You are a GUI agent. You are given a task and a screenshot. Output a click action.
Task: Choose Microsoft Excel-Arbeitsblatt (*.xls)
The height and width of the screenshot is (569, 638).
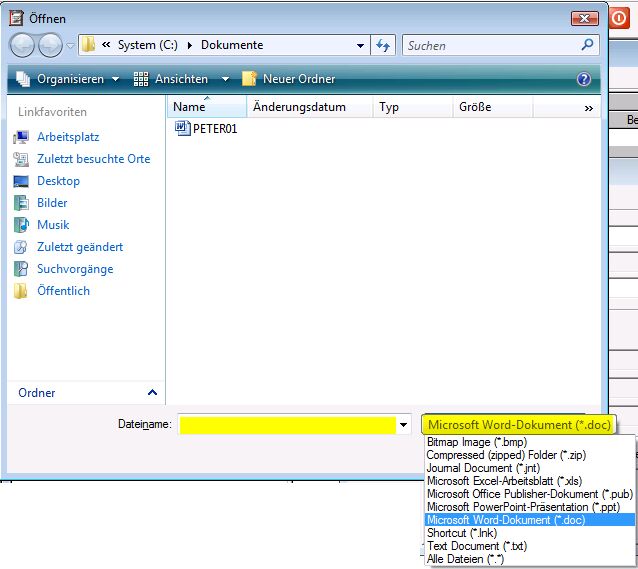[529, 481]
